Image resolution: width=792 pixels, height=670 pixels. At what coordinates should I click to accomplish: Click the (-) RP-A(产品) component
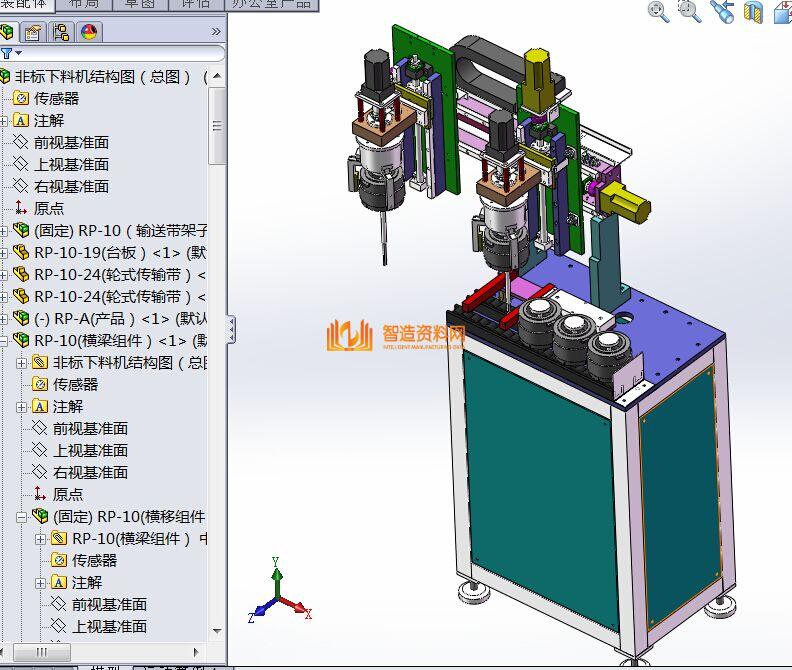coord(110,319)
